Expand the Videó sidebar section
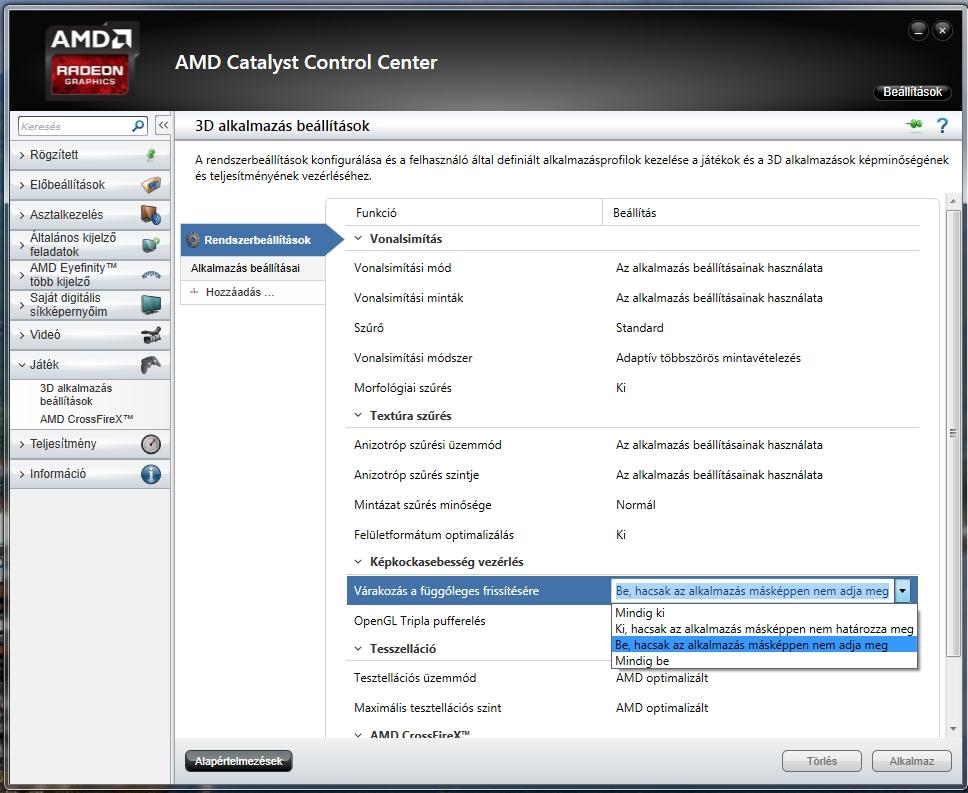Image resolution: width=968 pixels, height=793 pixels. click(90, 334)
